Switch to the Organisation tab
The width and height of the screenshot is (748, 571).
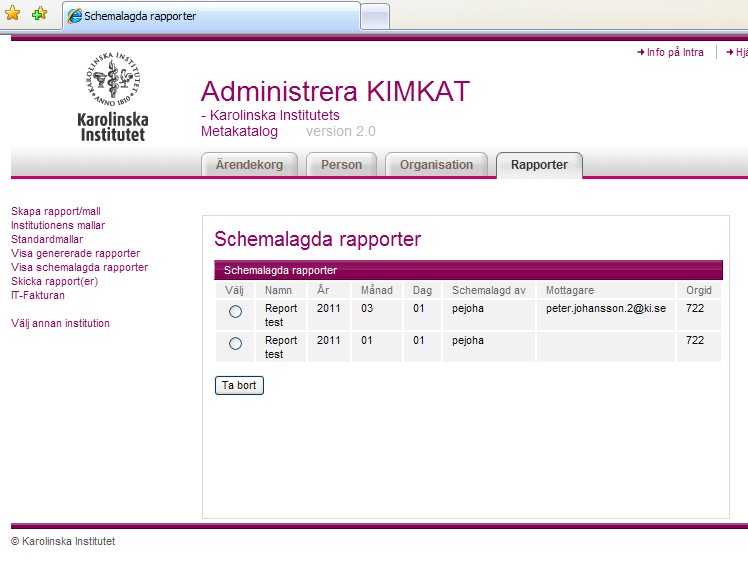436,165
